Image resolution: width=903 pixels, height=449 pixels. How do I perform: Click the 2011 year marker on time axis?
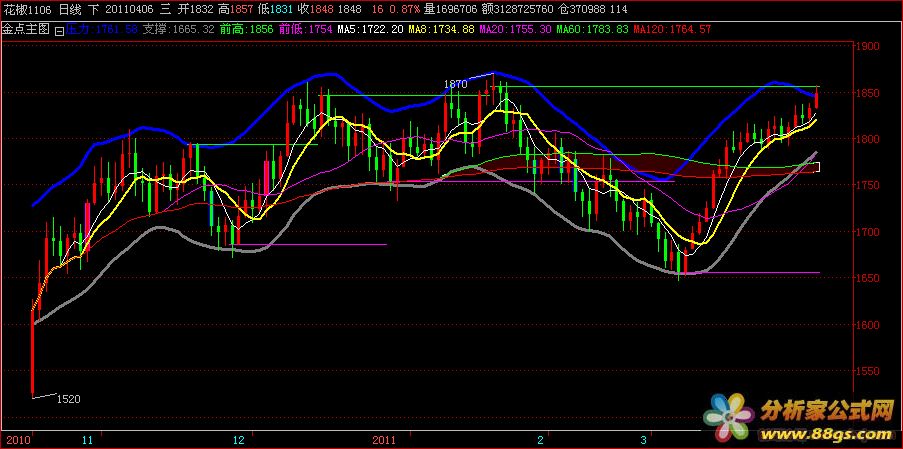click(384, 439)
